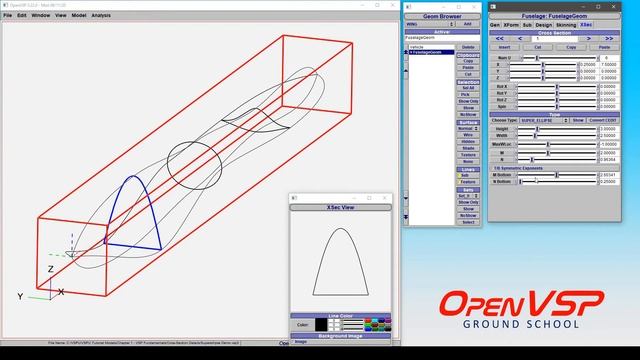The height and width of the screenshot is (360, 640).
Task: Open the Analysis menu
Action: 101,15
